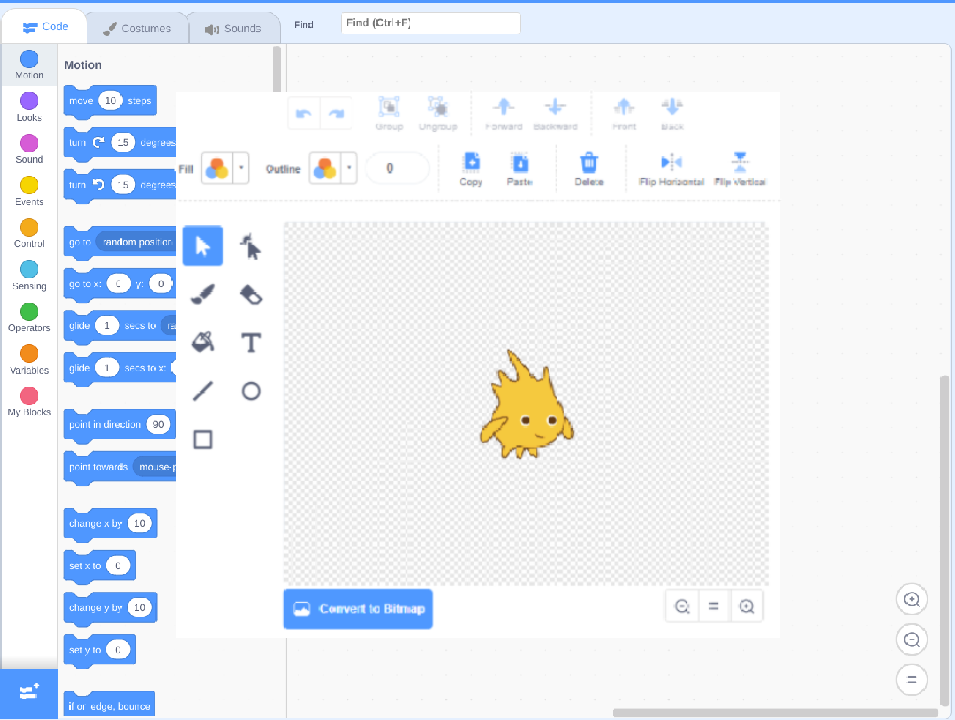
Task: Click the Fill color swatch
Action: click(217, 168)
